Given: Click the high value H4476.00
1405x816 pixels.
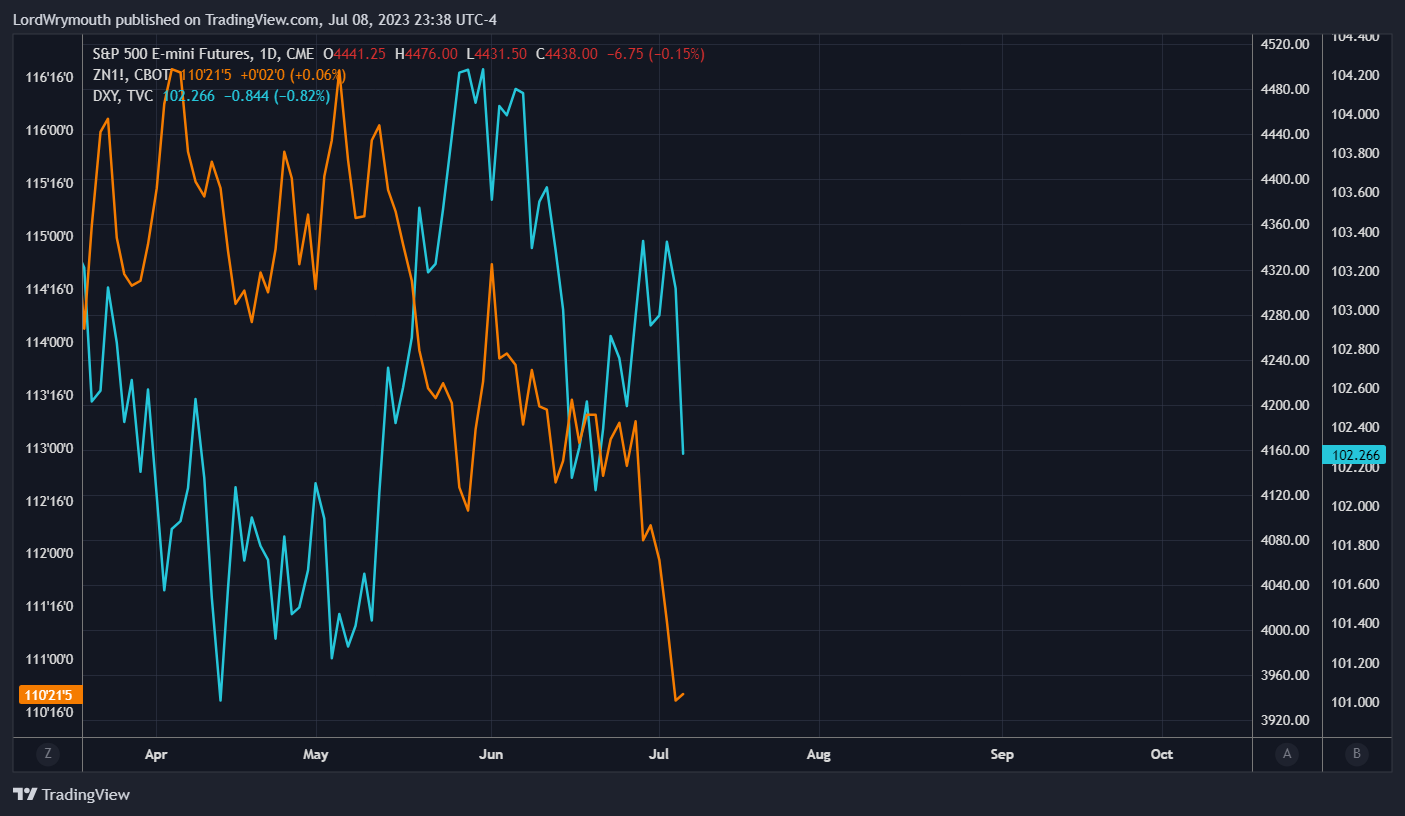Looking at the screenshot, I should 426,54.
